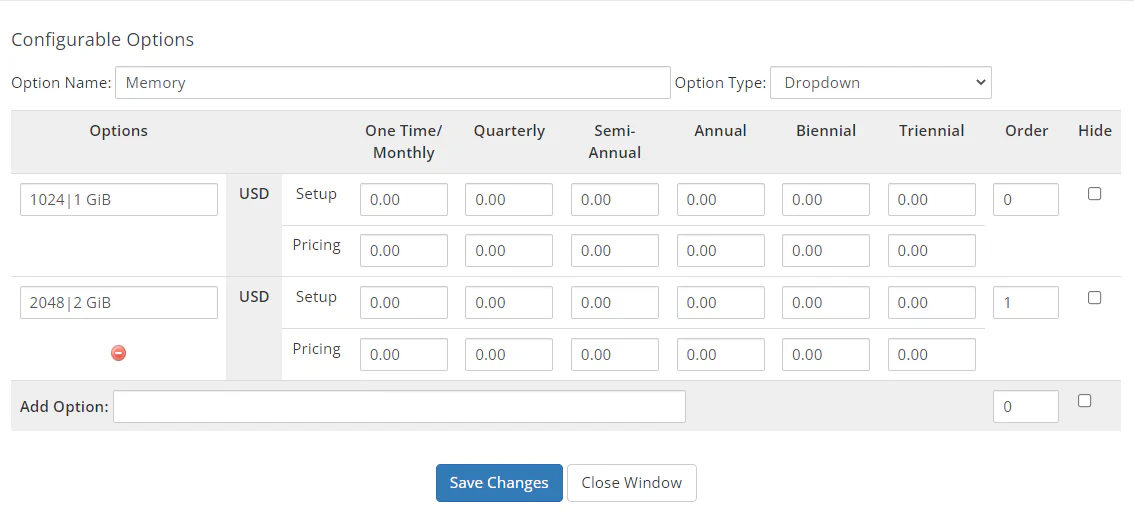Select 2048|2 GiB Pricing Biennial field
Image resolution: width=1134 pixels, height=528 pixels.
pos(826,354)
